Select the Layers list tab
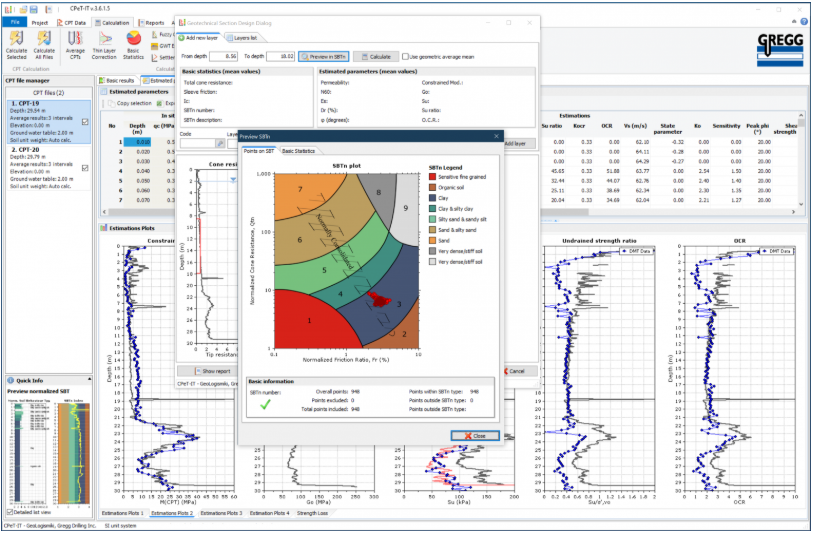This screenshot has width=813, height=534. tap(242, 38)
